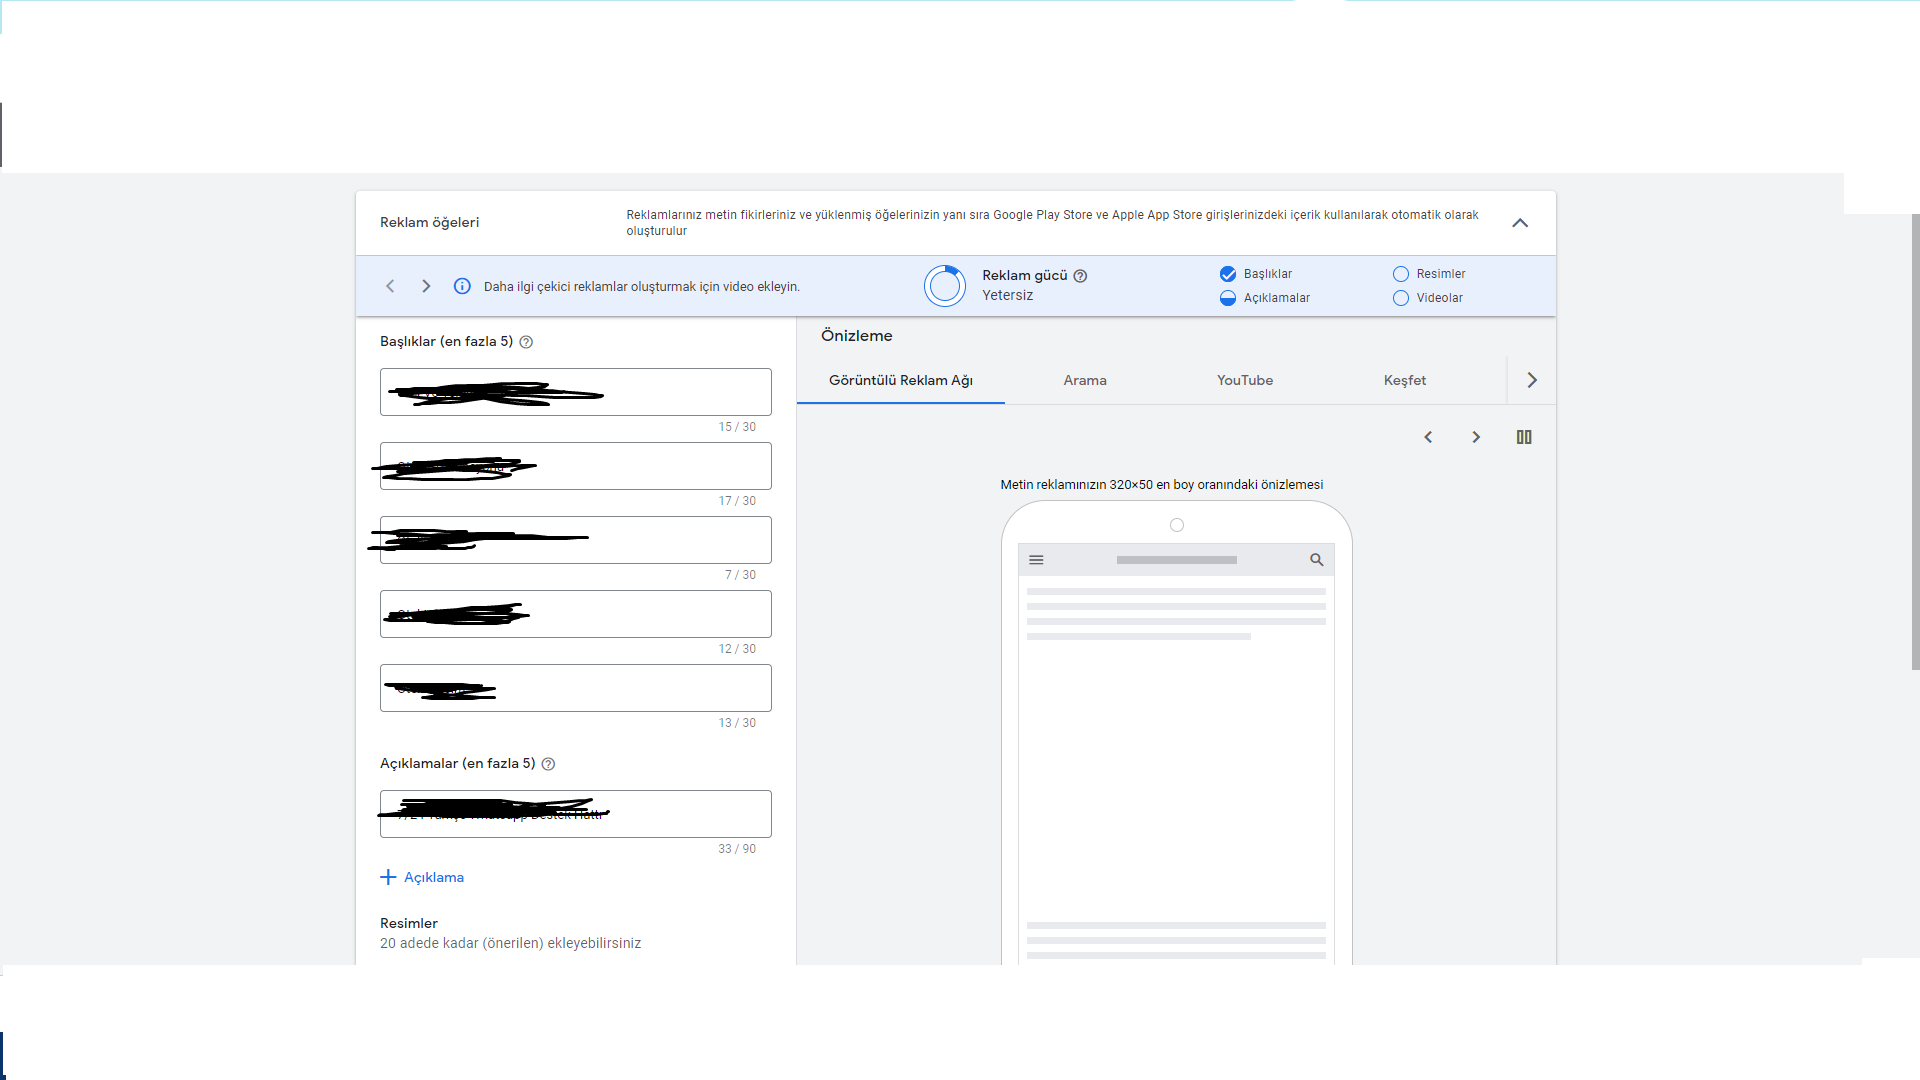Switch to the YouTube preview tab
Screen dimensions: 1920x1080
click(1245, 380)
